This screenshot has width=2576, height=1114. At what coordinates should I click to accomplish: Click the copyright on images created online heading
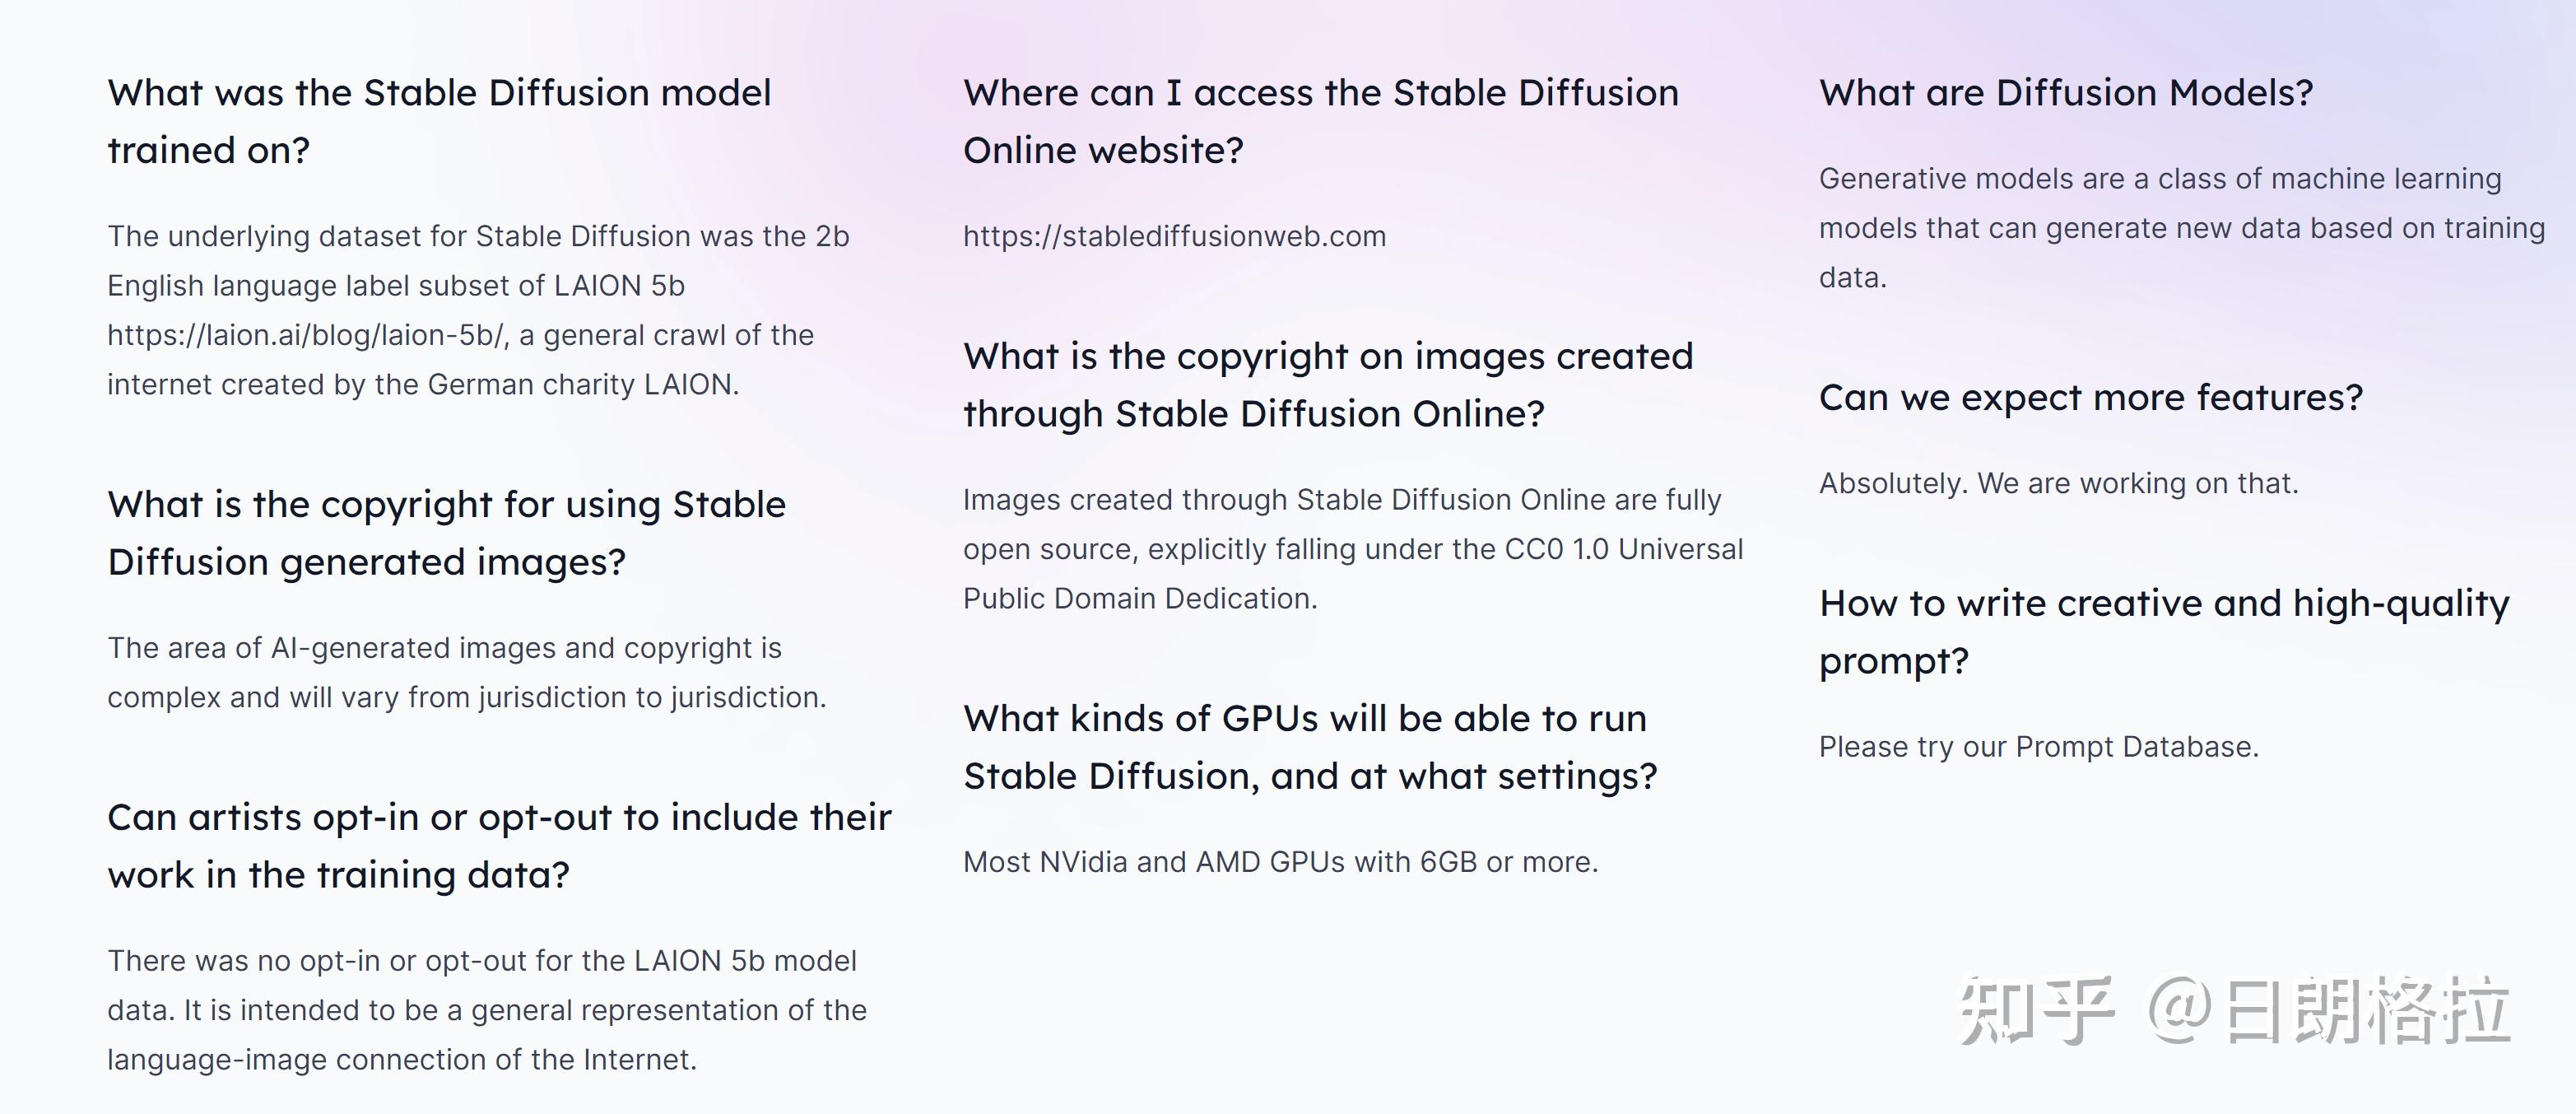pos(1328,385)
